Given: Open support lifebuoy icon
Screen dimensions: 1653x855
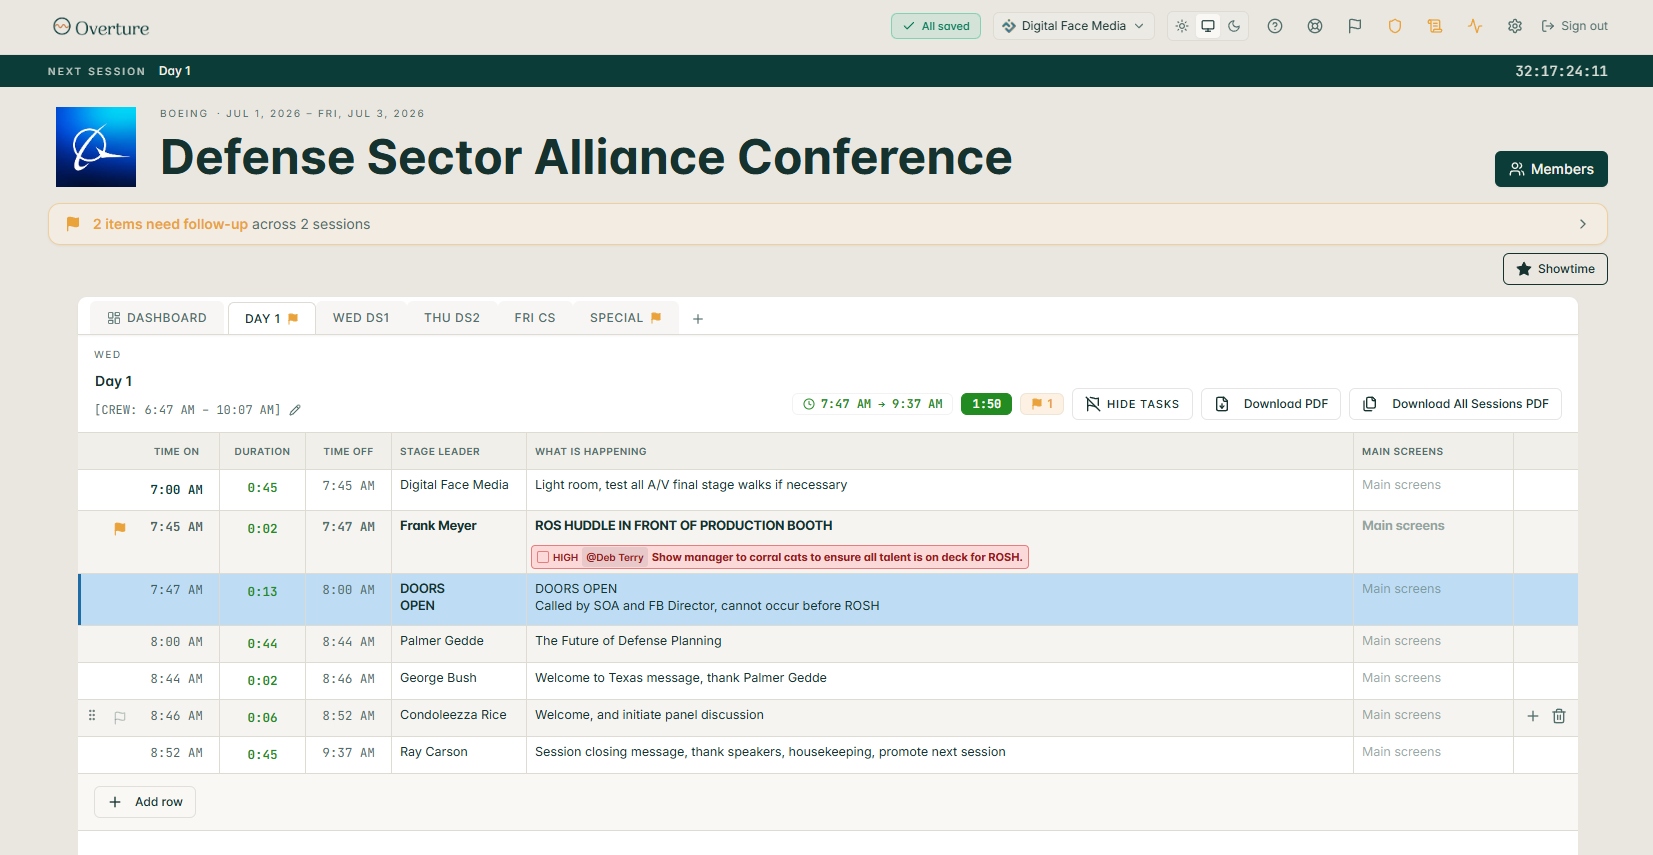Looking at the screenshot, I should pyautogui.click(x=1315, y=26).
